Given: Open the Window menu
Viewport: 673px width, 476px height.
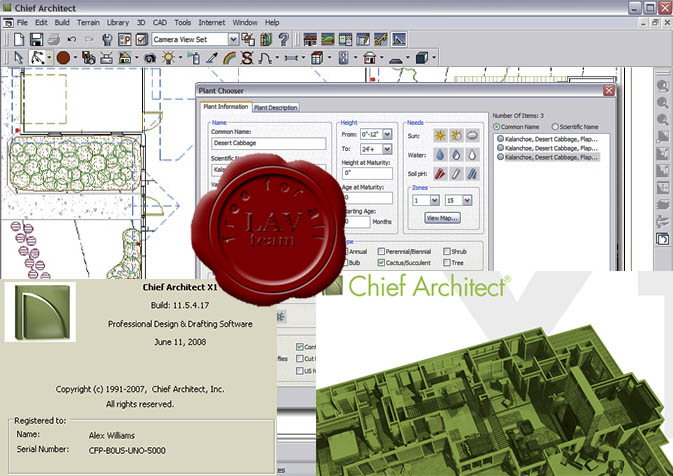Looking at the screenshot, I should coord(245,22).
